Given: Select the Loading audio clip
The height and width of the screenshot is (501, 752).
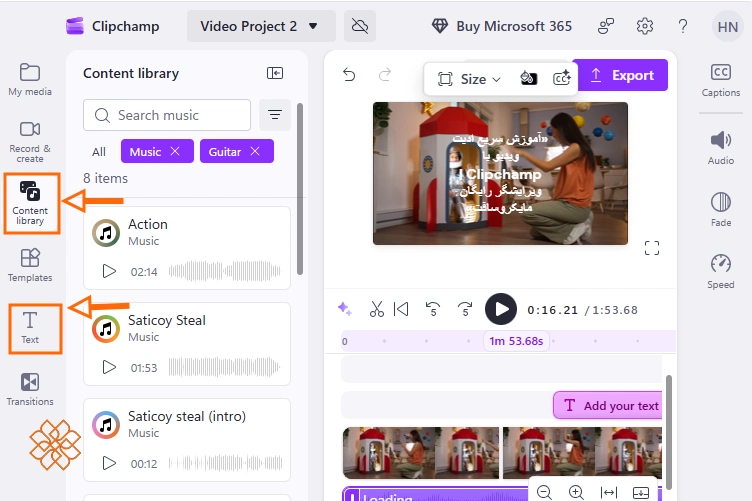Looking at the screenshot, I should [x=435, y=495].
